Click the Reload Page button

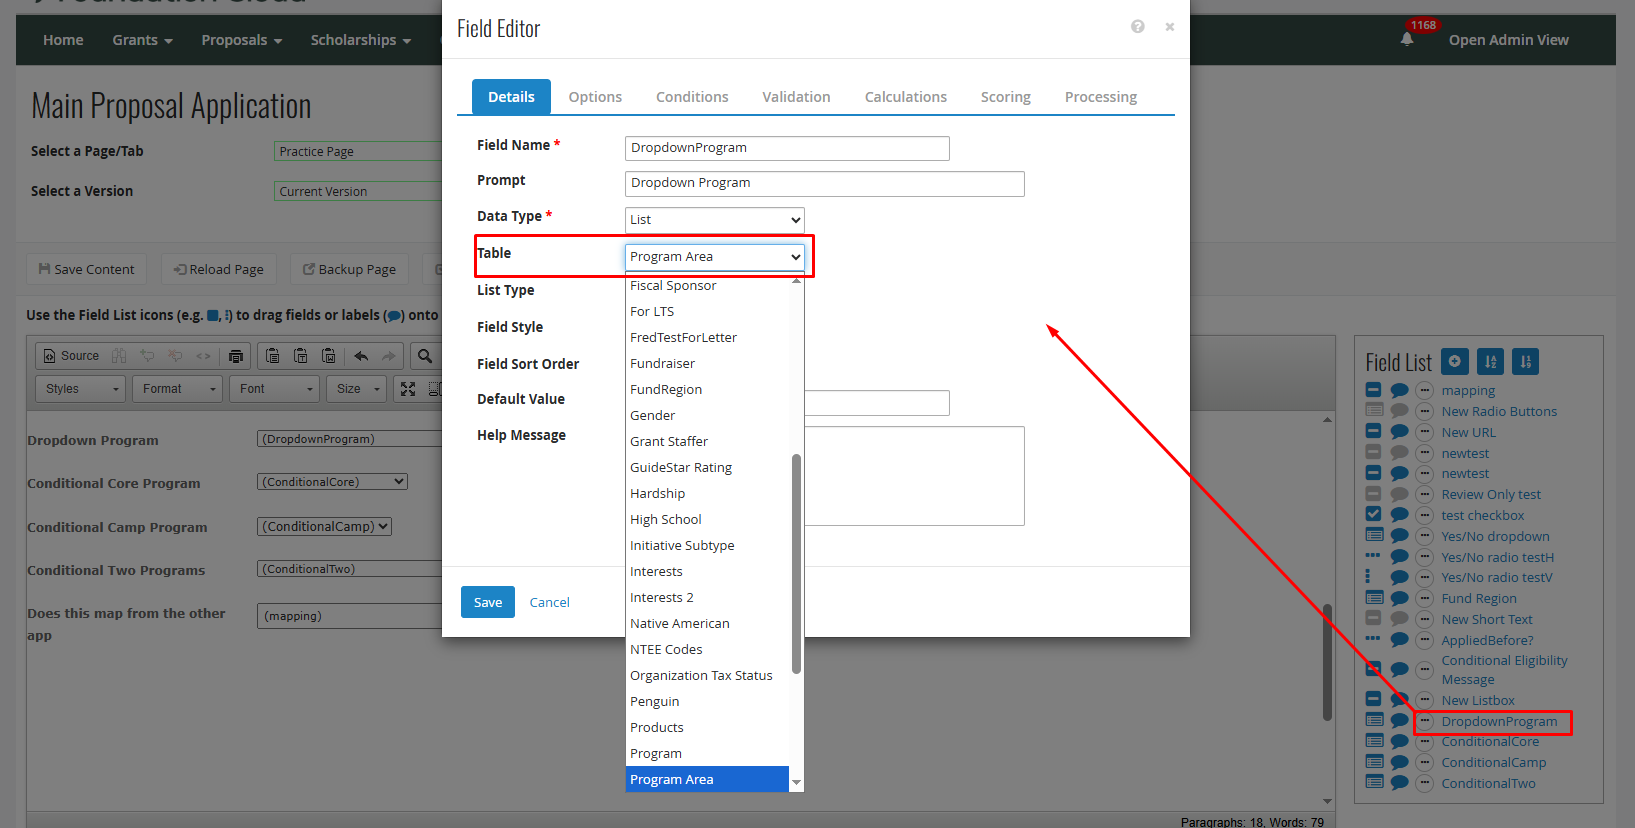coord(219,269)
